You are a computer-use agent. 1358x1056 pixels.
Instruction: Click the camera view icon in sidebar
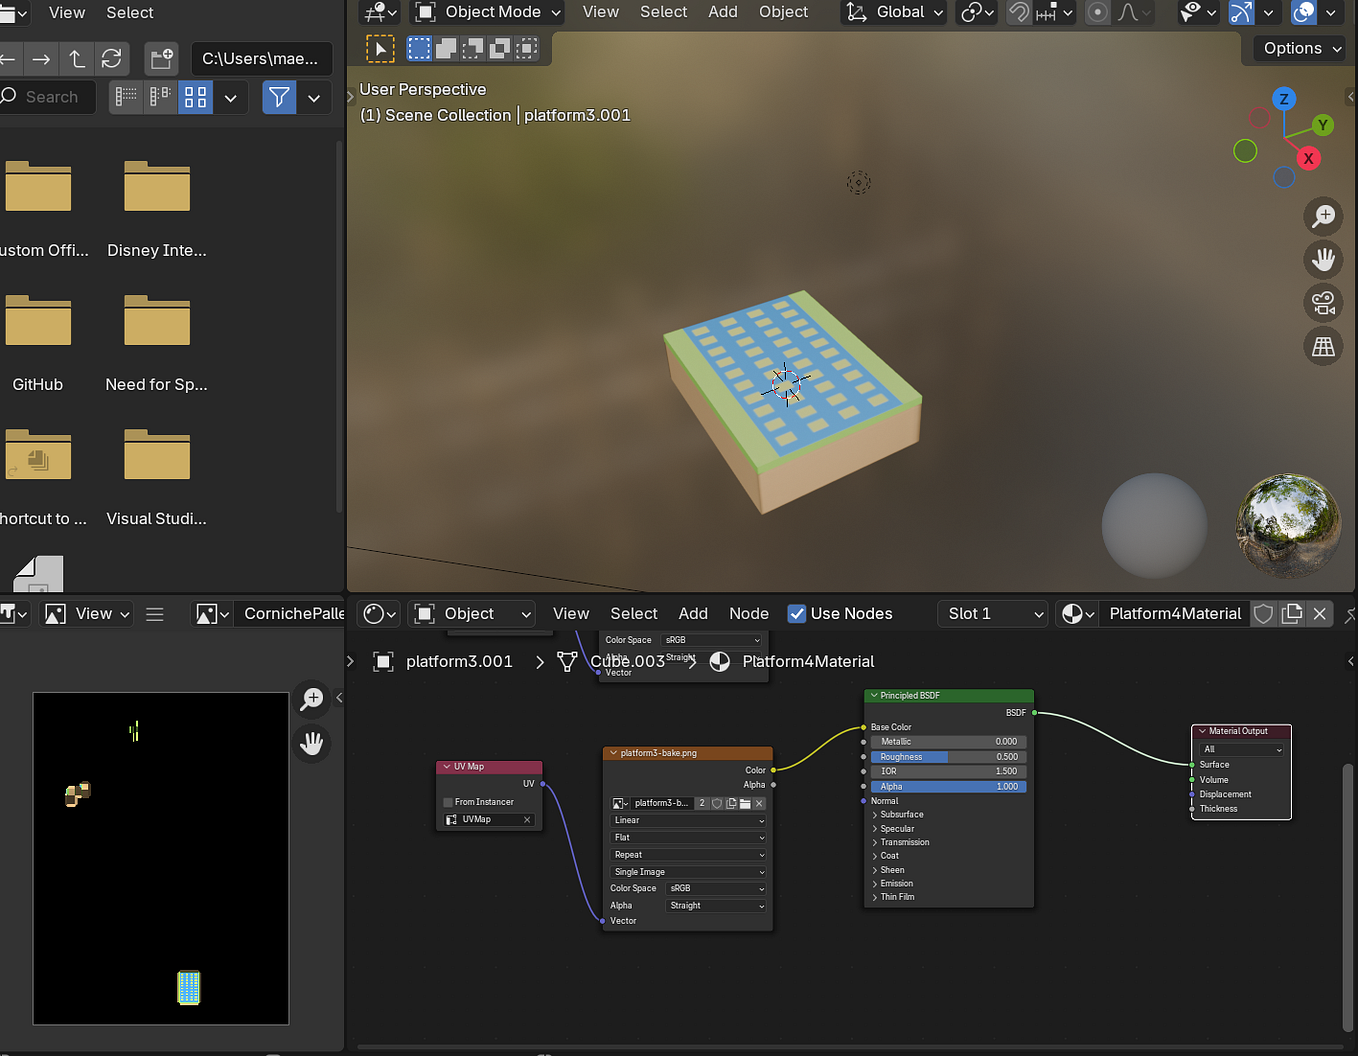[x=1323, y=303]
